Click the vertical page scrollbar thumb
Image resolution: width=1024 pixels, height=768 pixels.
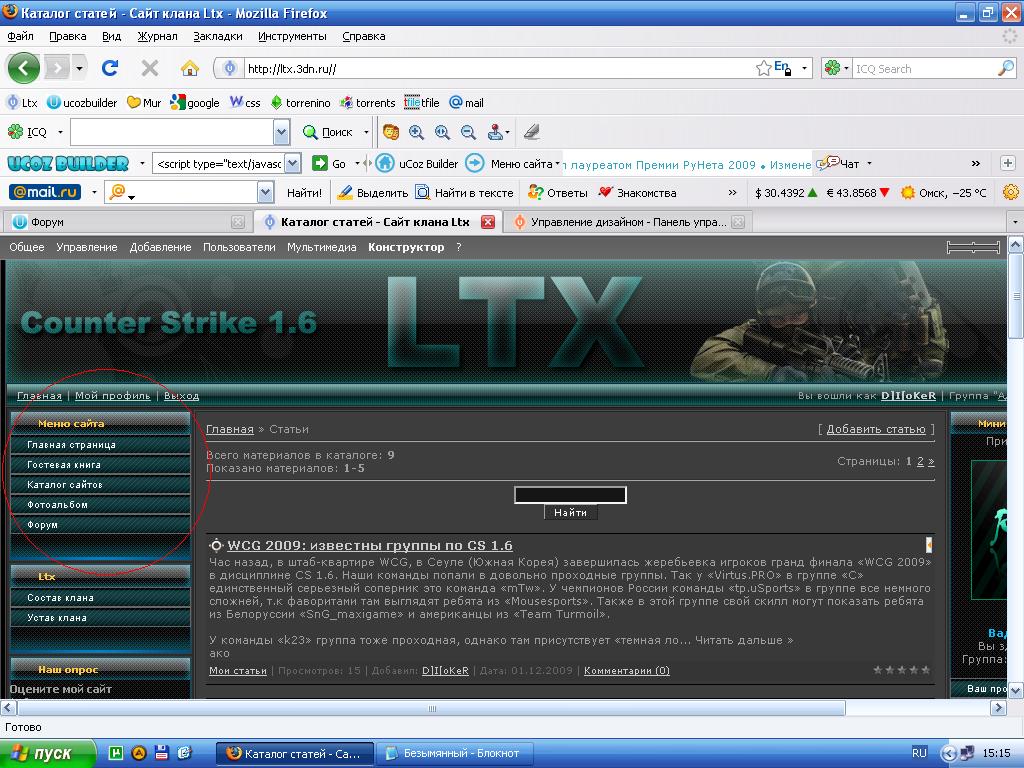1016,297
